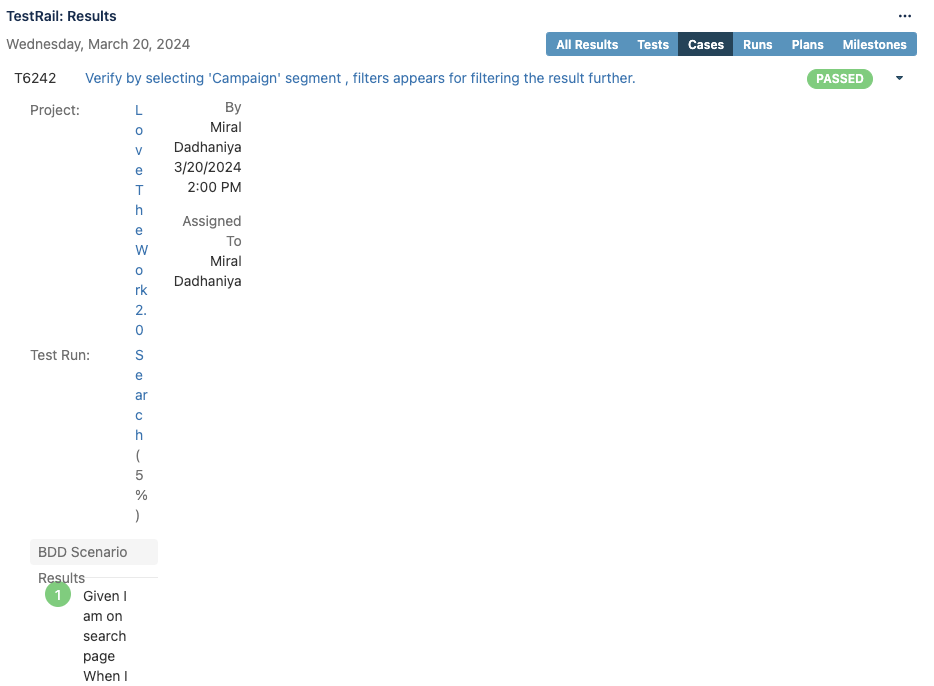Click the Test Run: label
Viewport: 934px width, 686px height.
pyautogui.click(x=60, y=355)
